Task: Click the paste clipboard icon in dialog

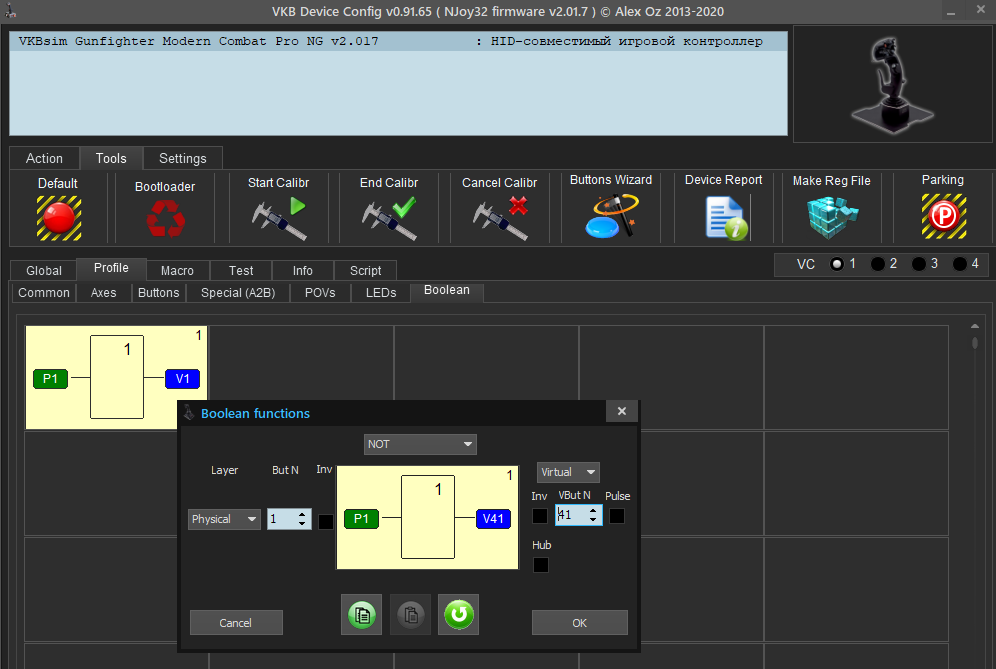Action: click(x=410, y=614)
